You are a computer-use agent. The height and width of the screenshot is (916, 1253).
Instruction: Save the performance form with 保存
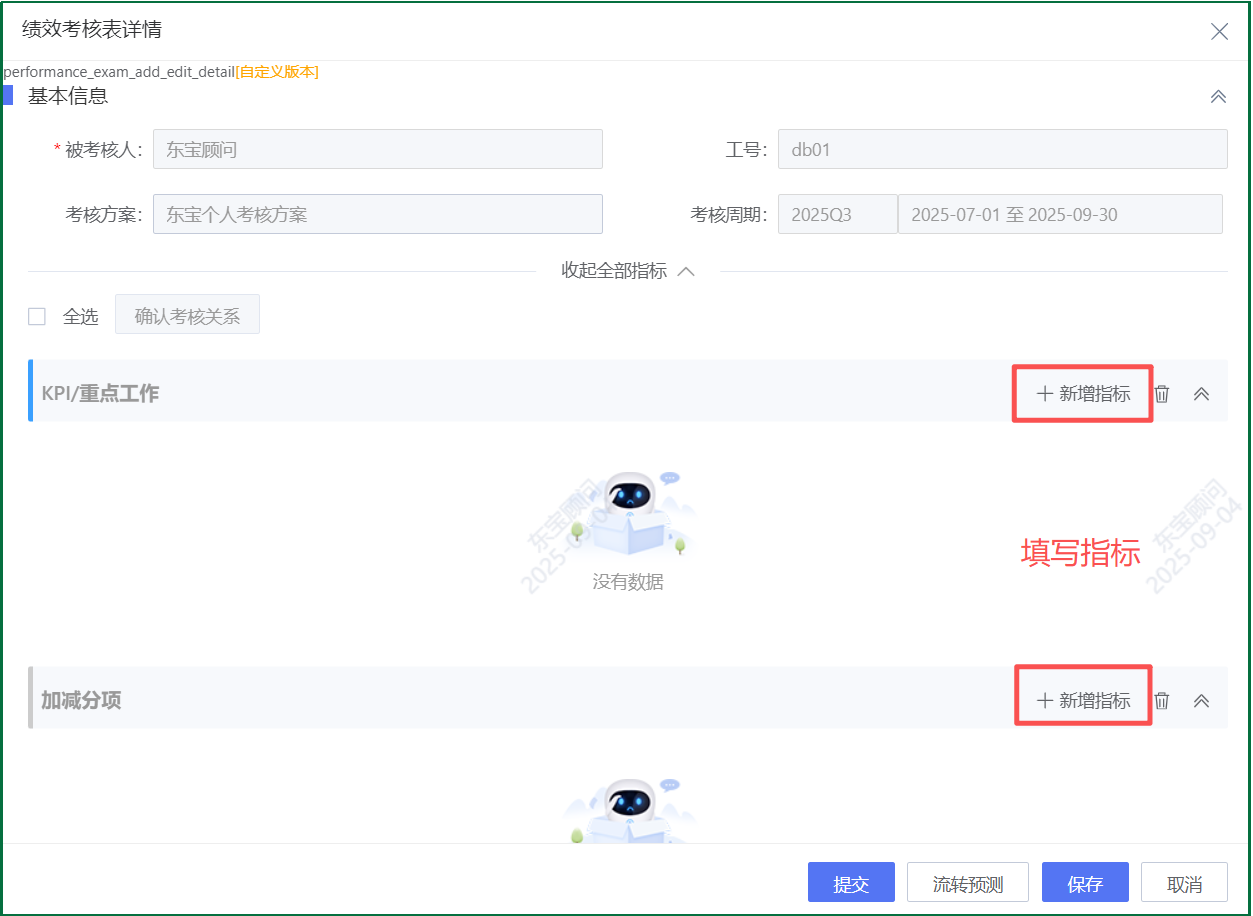pos(1085,884)
